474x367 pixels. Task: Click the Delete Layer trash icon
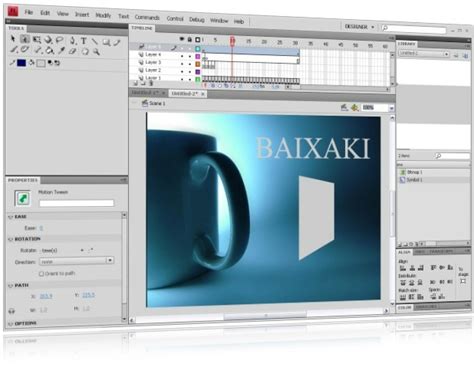(151, 84)
